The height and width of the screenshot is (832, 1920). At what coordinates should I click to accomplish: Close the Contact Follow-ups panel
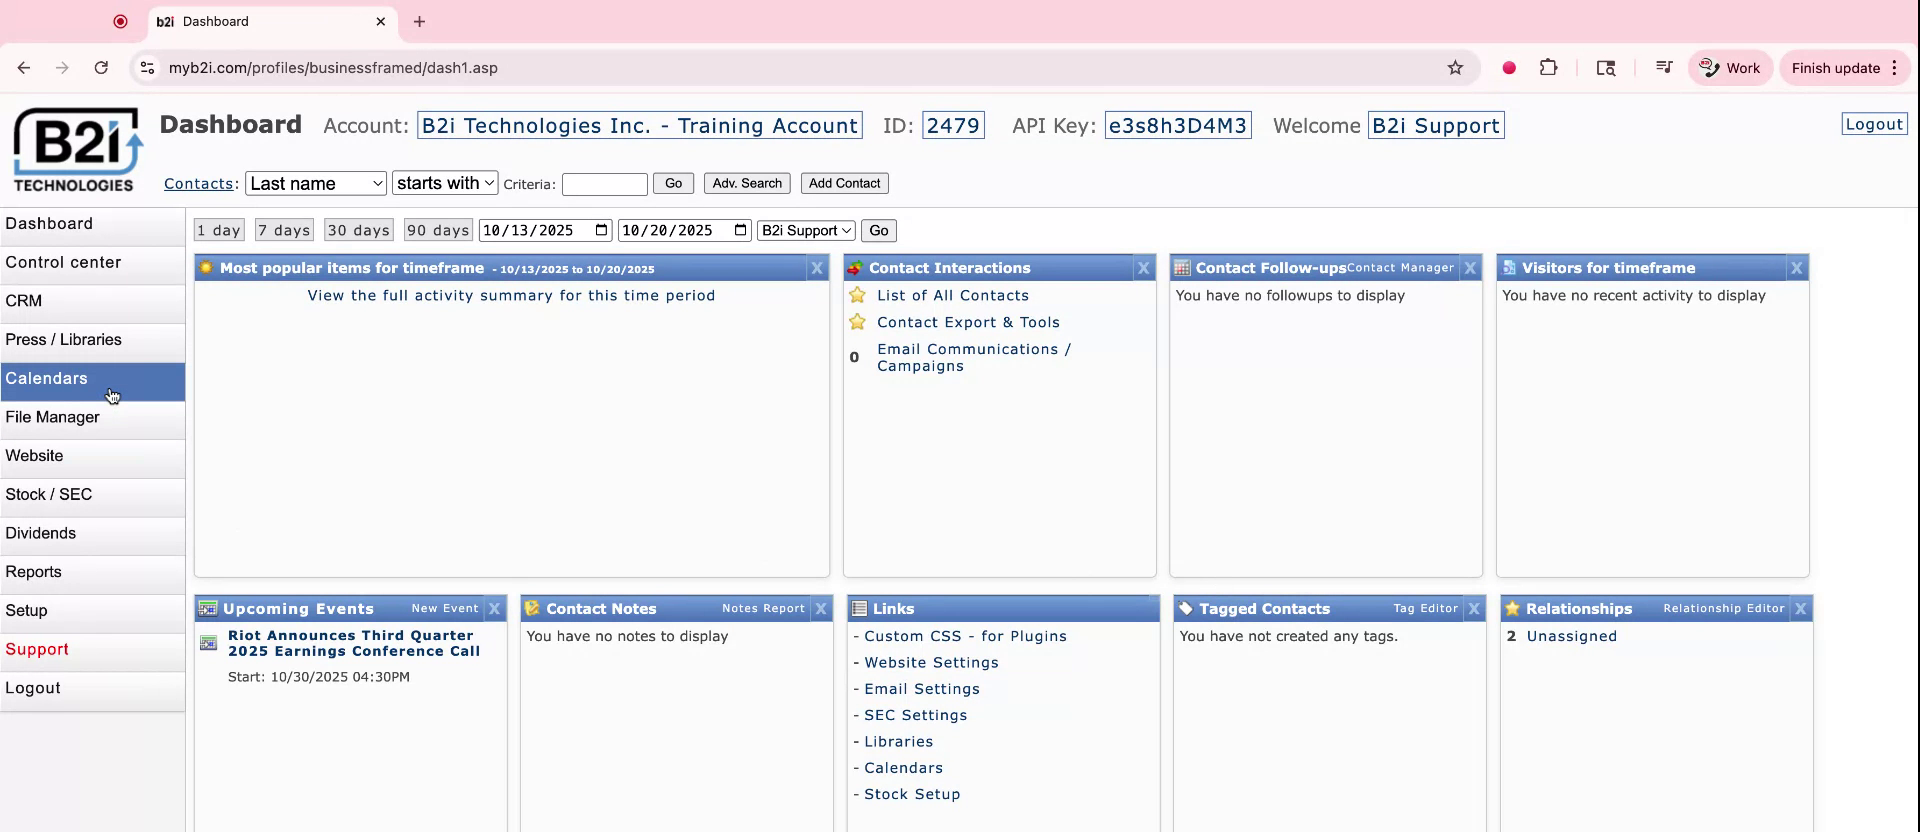click(x=1470, y=268)
